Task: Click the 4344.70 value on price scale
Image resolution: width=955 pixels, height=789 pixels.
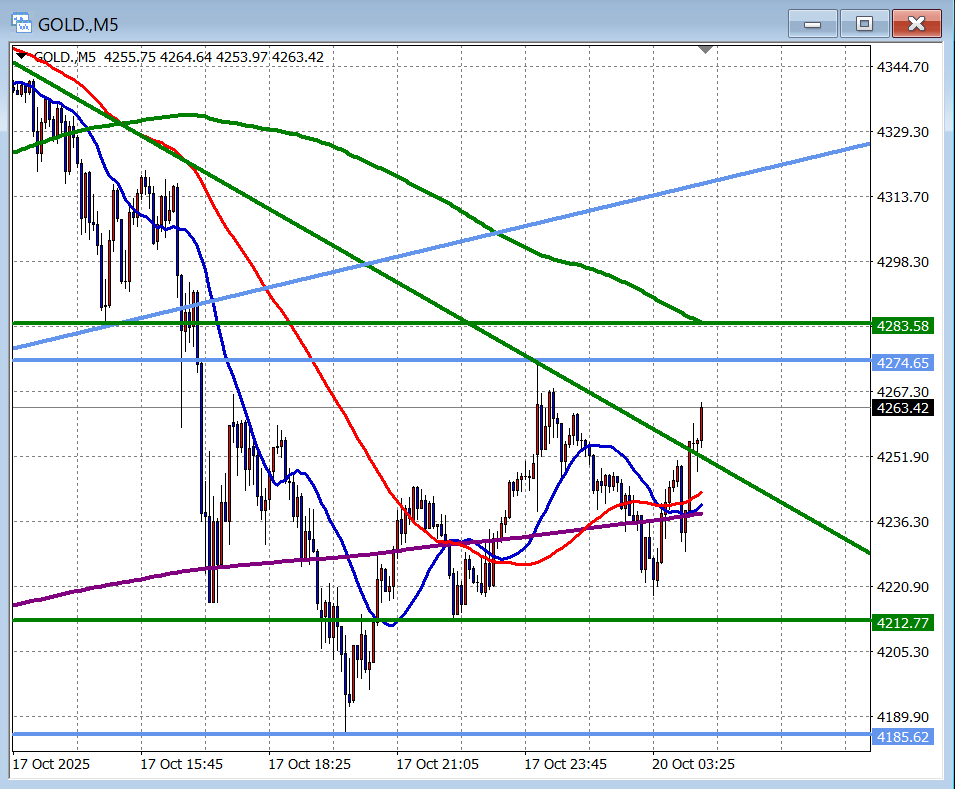Action: 903,67
